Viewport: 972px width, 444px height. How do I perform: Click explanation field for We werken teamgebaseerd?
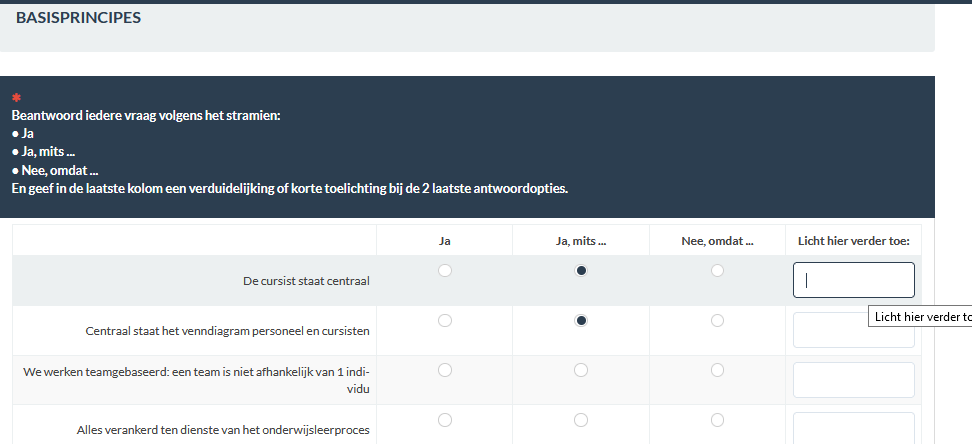[854, 380]
